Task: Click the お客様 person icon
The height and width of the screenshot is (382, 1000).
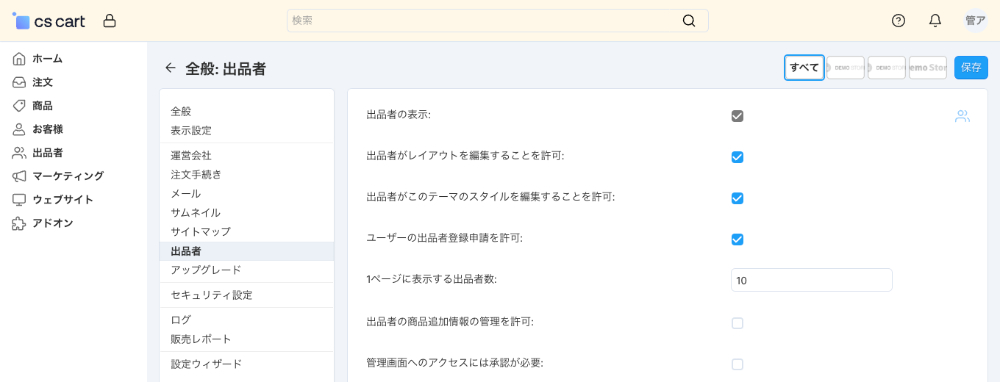Action: pos(19,129)
